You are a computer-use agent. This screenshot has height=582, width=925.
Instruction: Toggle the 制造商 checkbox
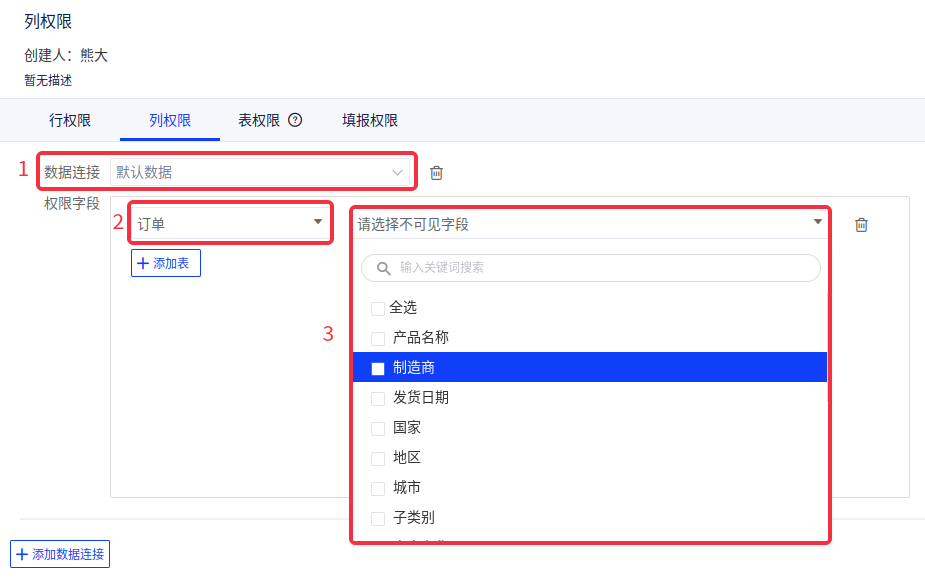pos(378,368)
